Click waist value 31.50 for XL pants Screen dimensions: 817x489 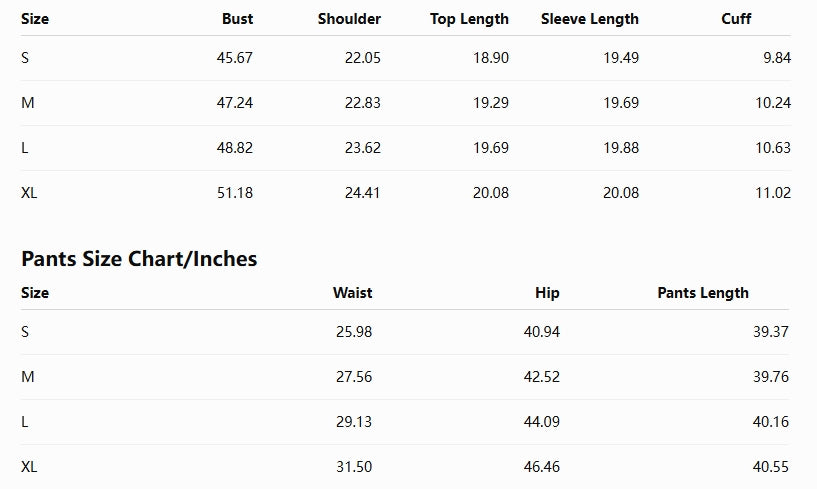pyautogui.click(x=354, y=467)
